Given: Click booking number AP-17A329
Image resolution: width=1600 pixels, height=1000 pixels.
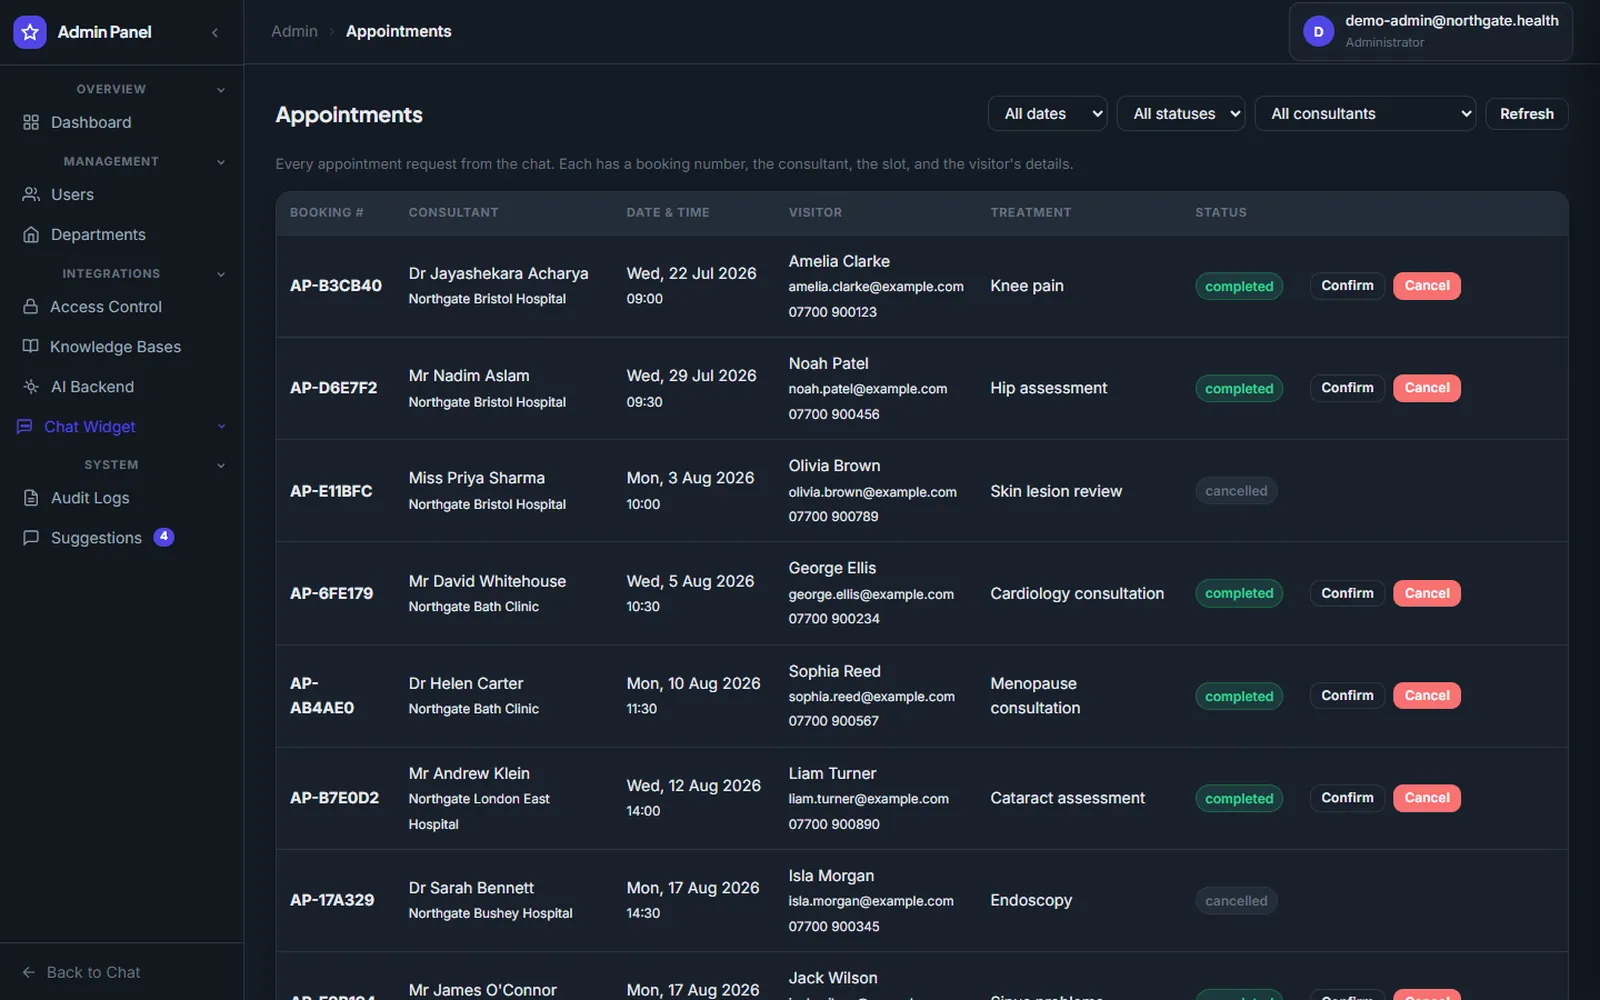Looking at the screenshot, I should pyautogui.click(x=332, y=900).
